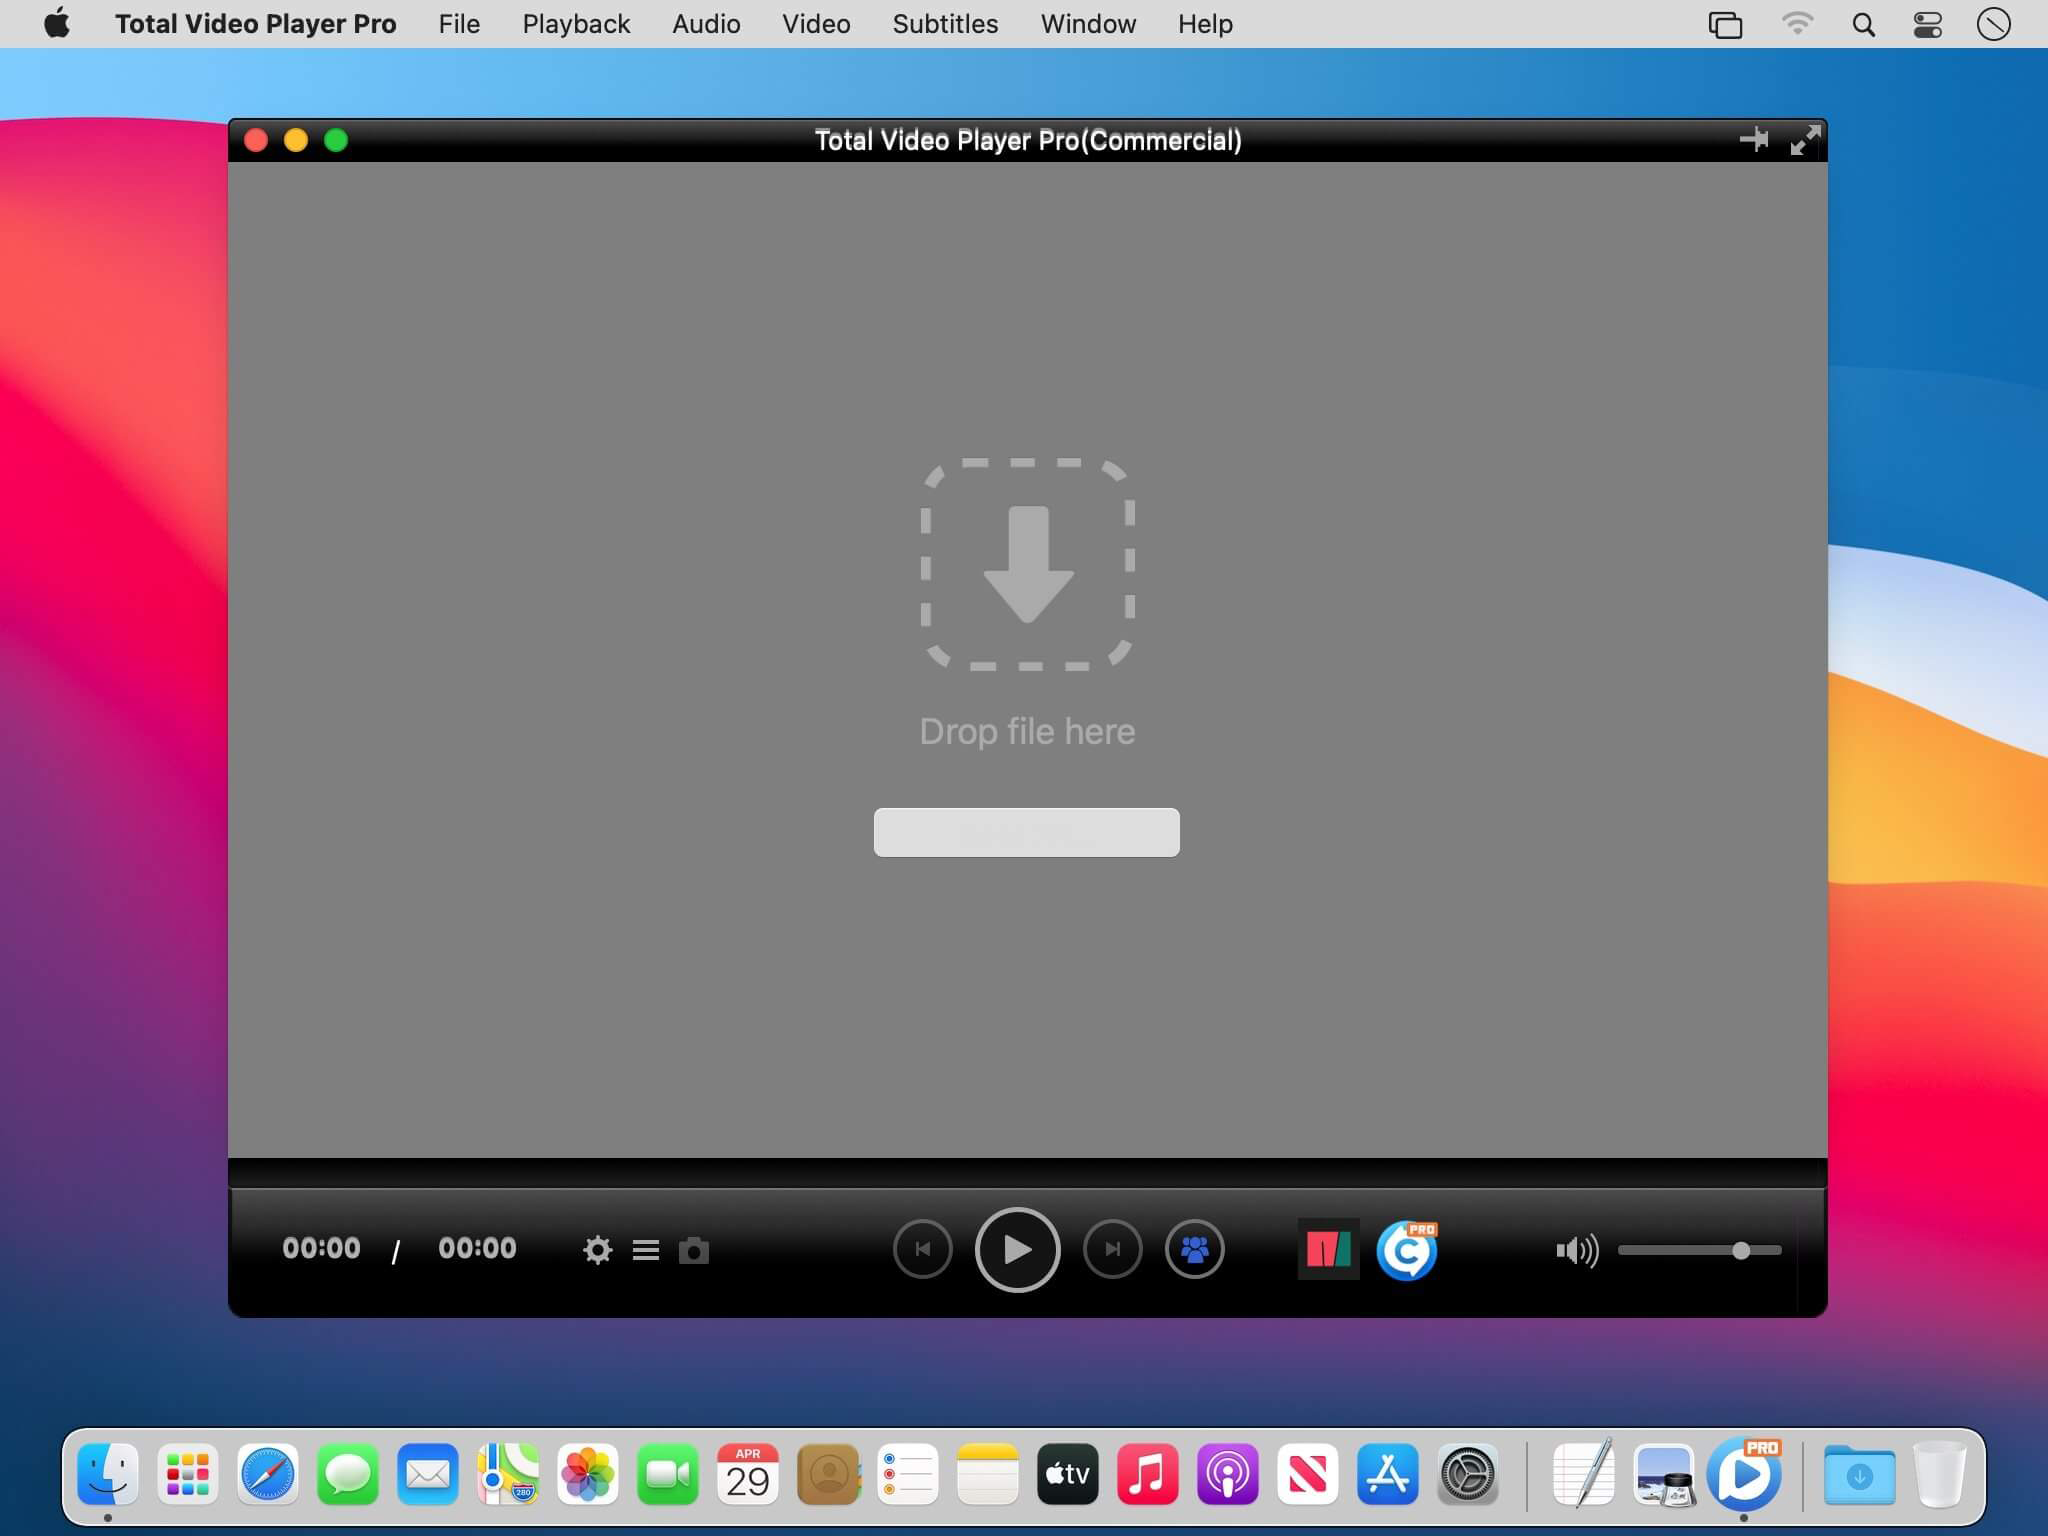Open the playlist icon in control bar
This screenshot has height=1536, width=2048.
[645, 1249]
